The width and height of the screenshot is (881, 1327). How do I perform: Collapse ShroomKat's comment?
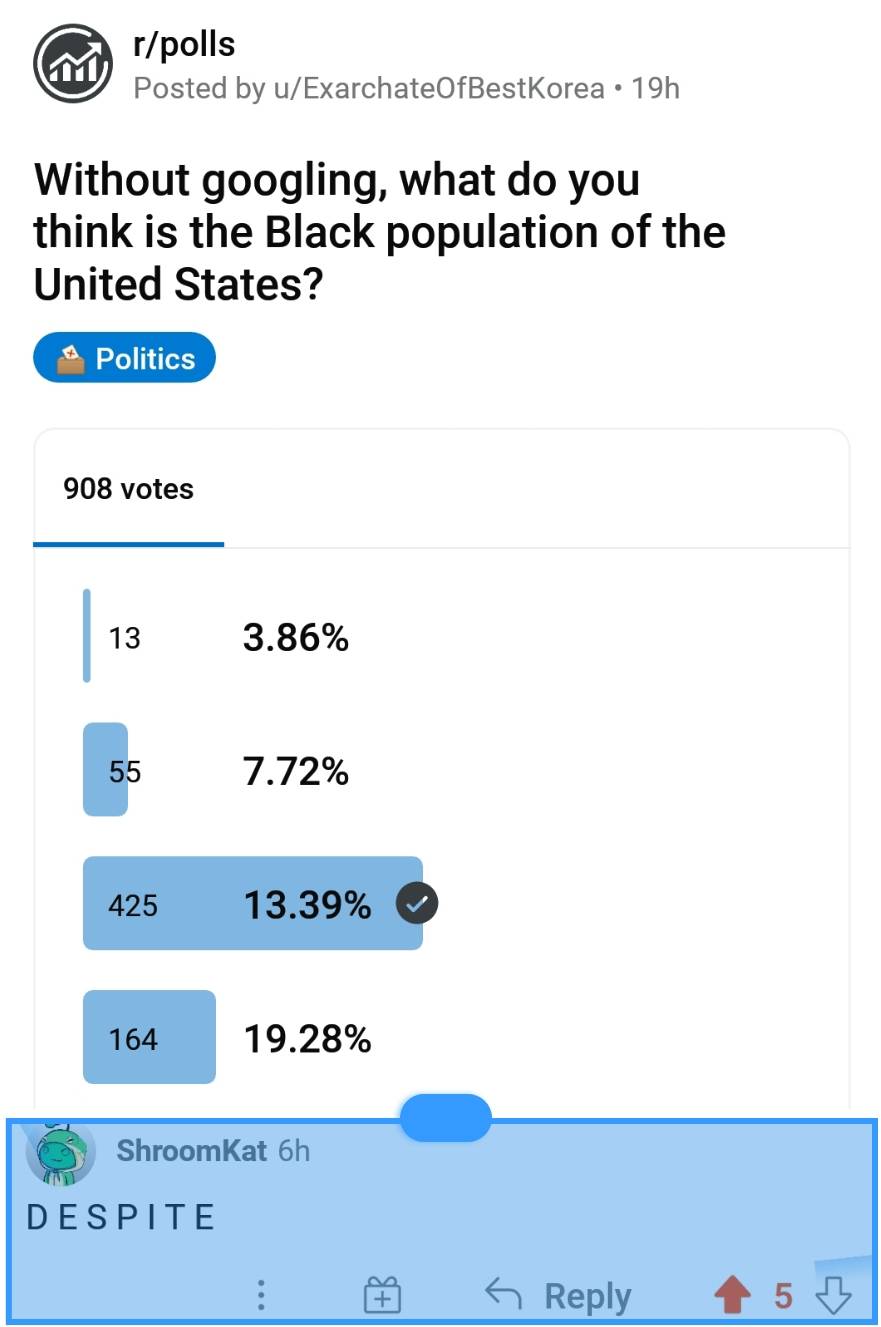pyautogui.click(x=192, y=1151)
